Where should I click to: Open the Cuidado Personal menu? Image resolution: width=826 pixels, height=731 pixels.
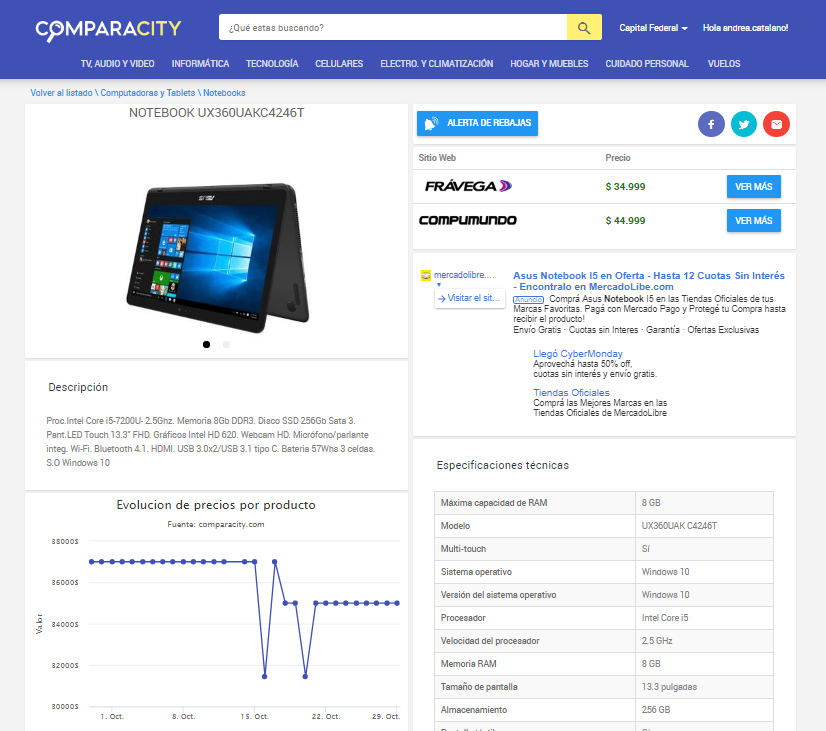647,64
